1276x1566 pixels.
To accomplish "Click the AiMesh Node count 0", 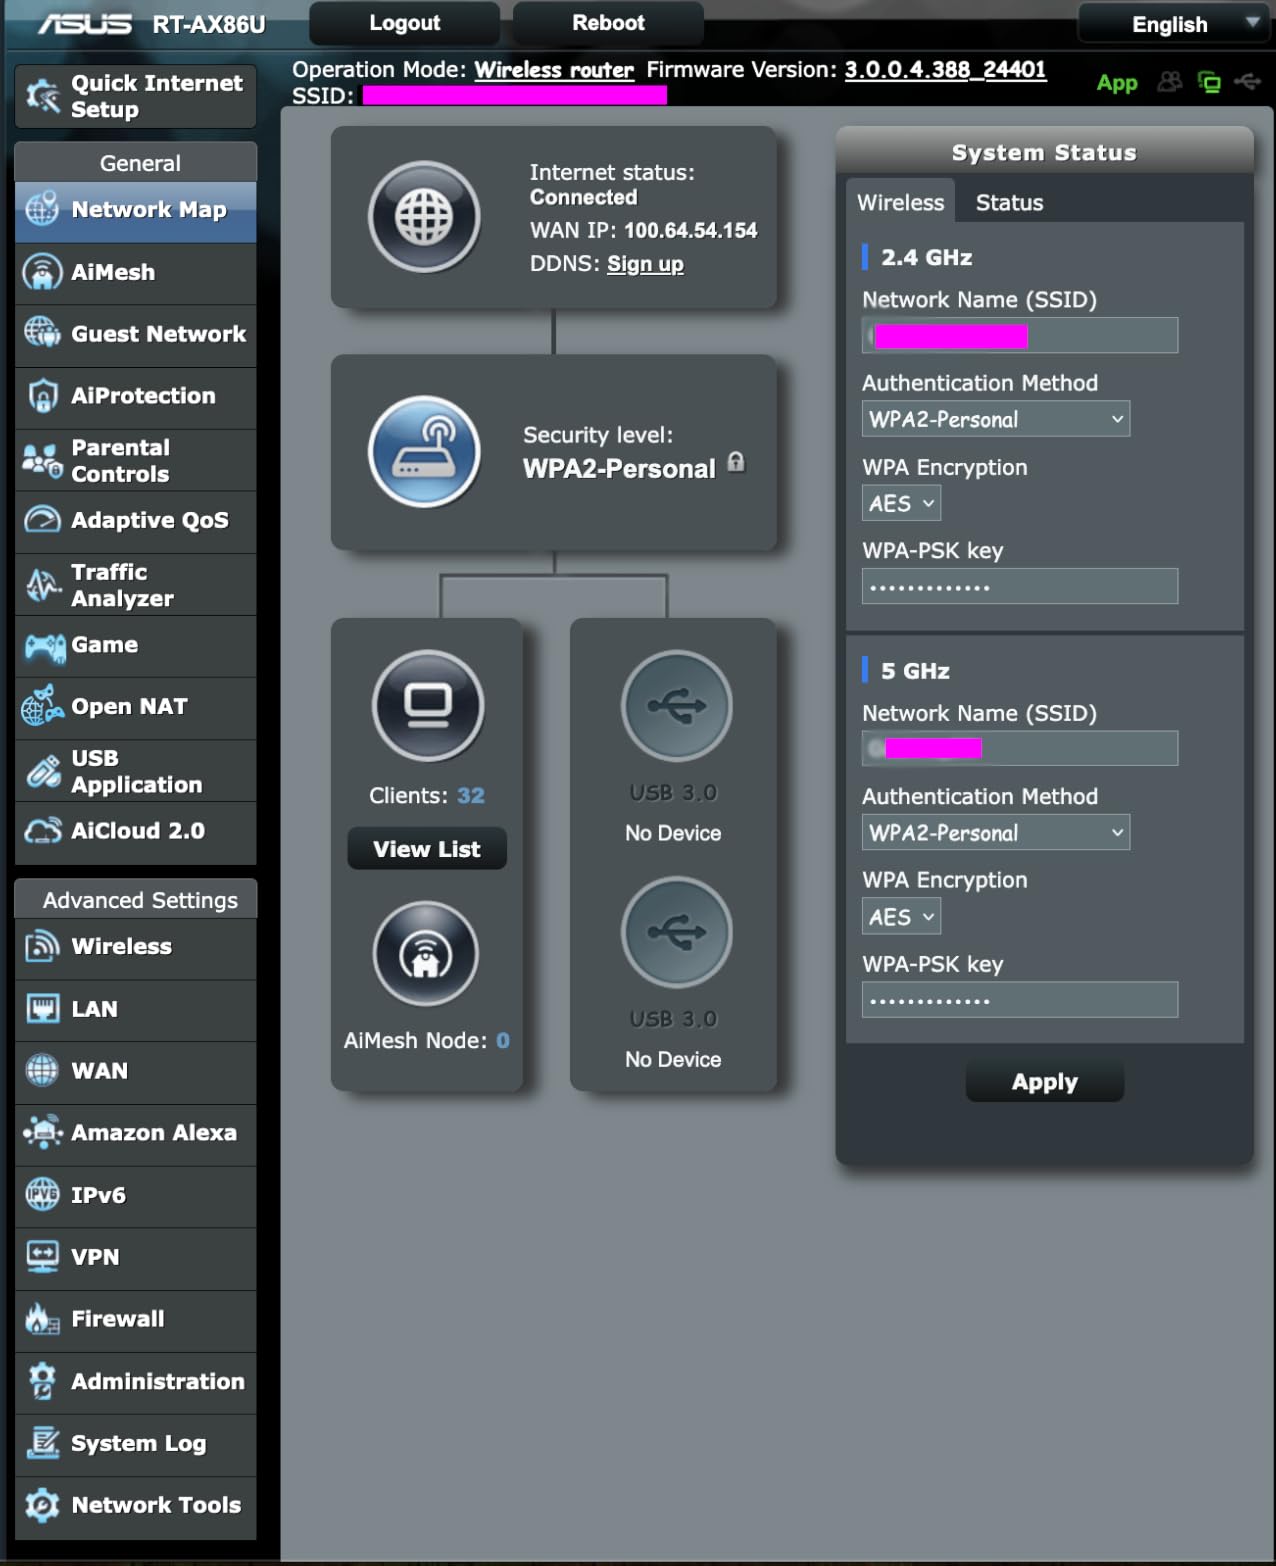I will click(x=503, y=1041).
